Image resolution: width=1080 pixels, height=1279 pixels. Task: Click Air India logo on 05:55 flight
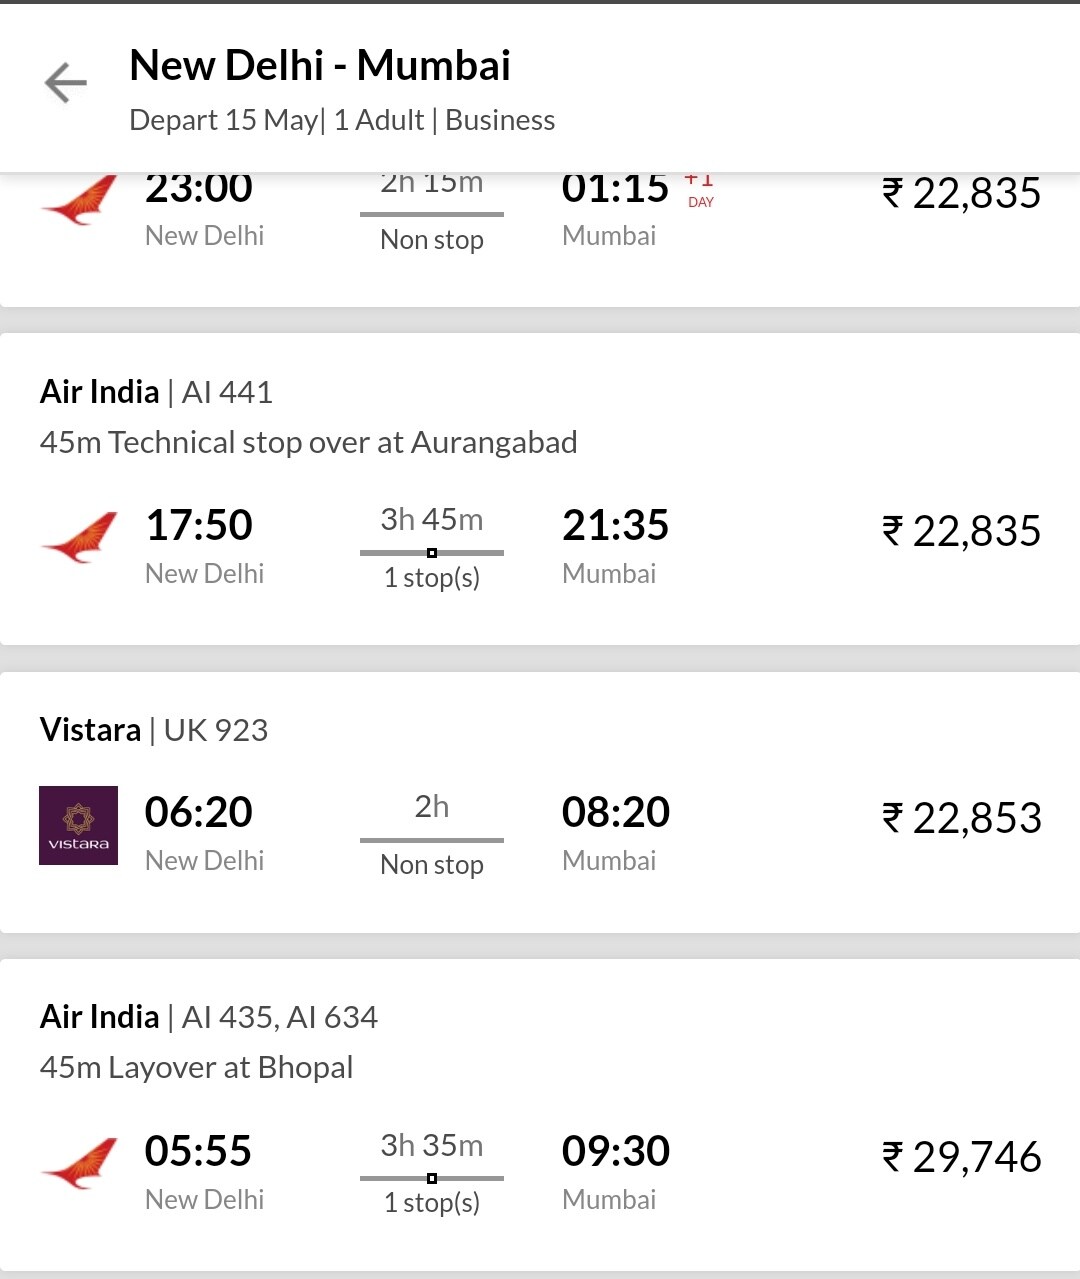(x=79, y=1162)
